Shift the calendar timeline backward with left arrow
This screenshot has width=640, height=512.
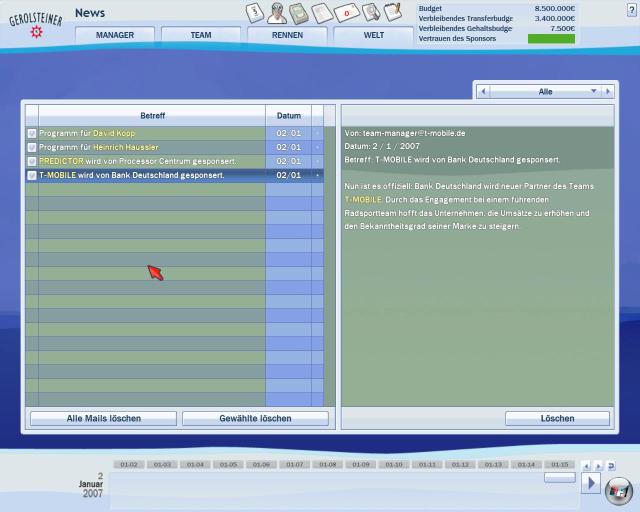point(587,466)
